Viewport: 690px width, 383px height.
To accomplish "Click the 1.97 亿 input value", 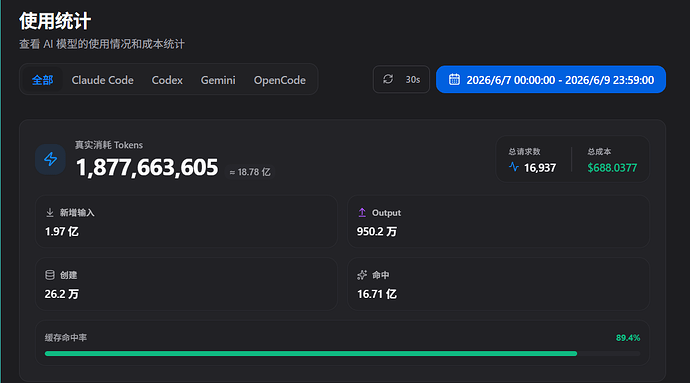I will 62,232.
